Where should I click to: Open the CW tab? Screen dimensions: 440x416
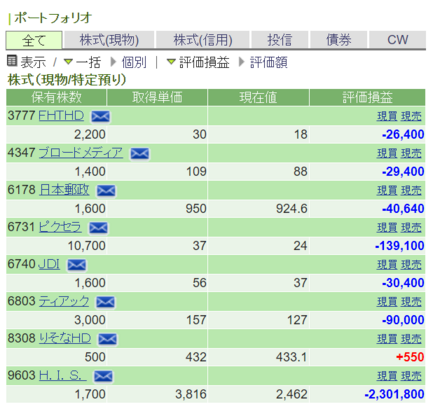coord(397,40)
